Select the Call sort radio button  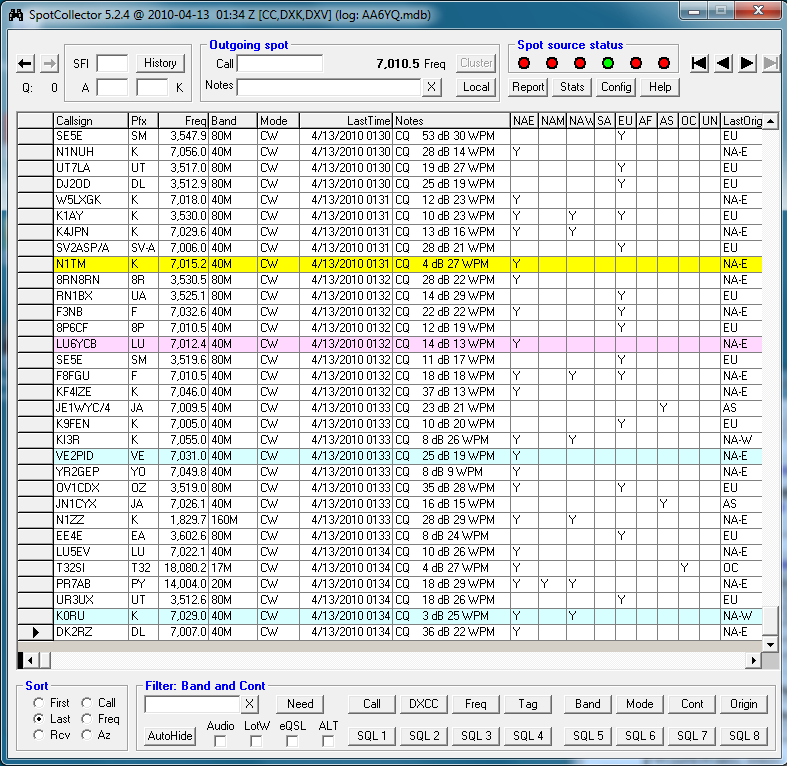pyautogui.click(x=86, y=703)
